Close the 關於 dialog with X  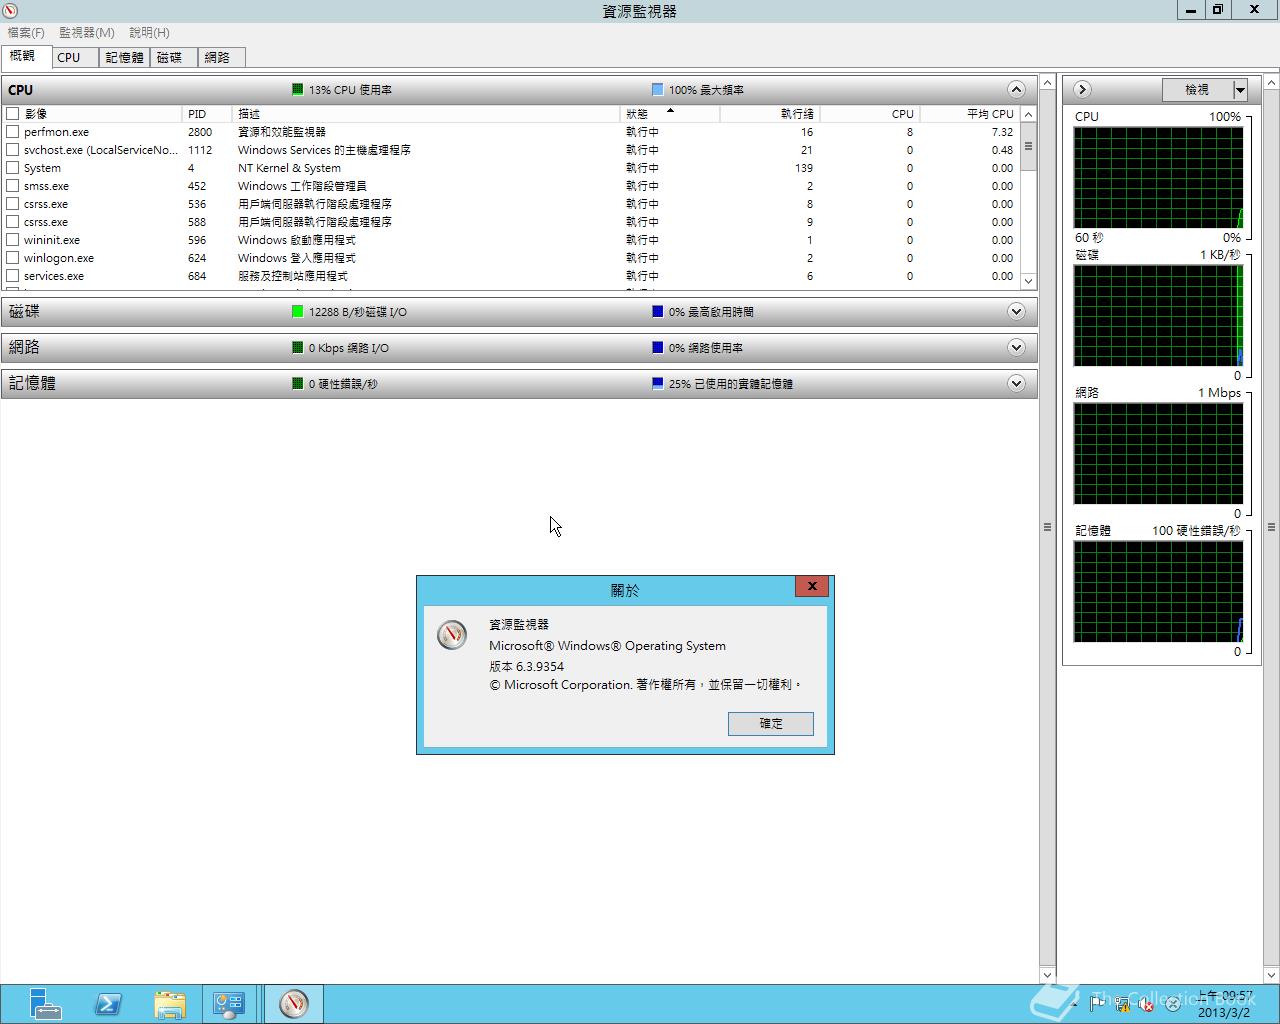(812, 586)
